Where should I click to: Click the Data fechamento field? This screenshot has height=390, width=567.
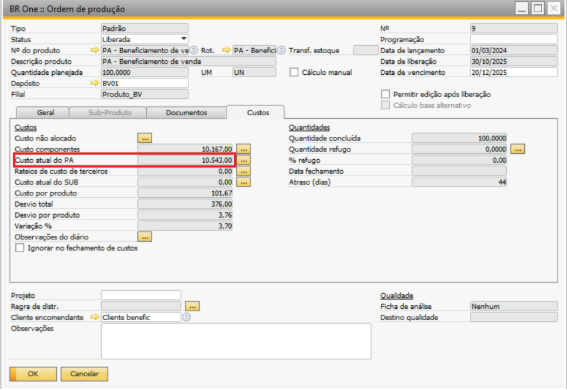[x=459, y=171]
